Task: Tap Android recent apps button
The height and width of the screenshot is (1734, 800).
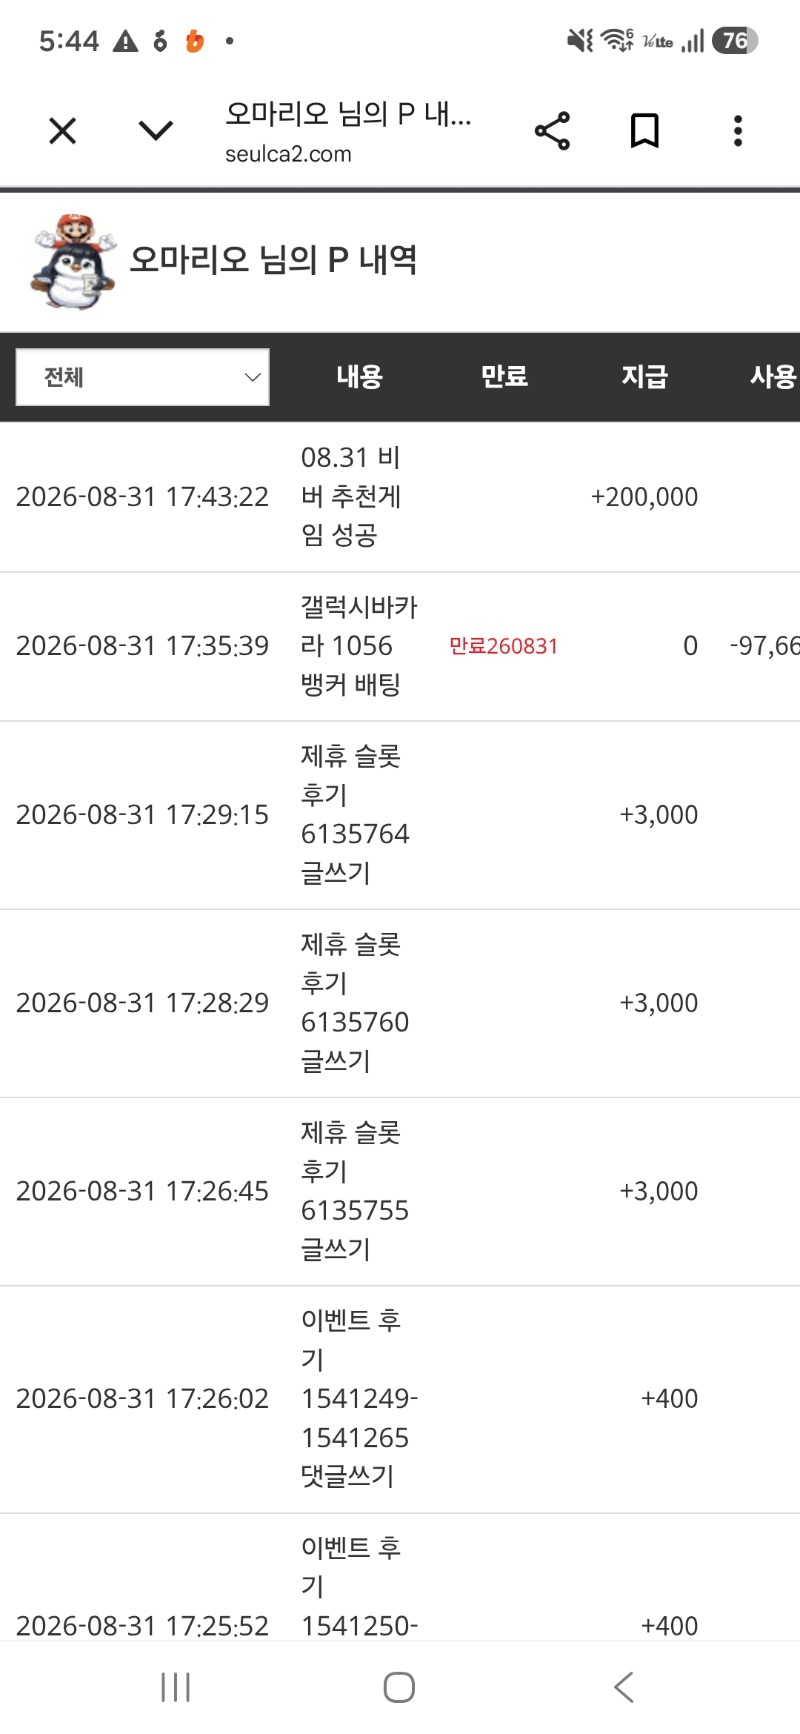Action: pos(176,1688)
